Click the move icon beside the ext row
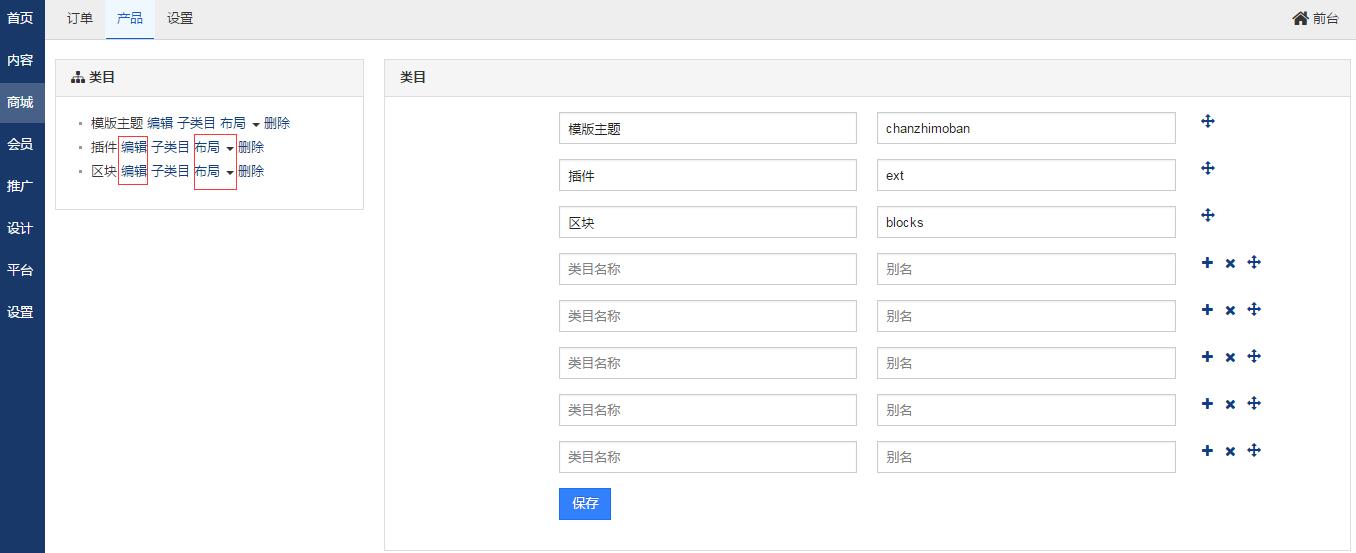Screen dimensions: 1356x553 (1207, 168)
